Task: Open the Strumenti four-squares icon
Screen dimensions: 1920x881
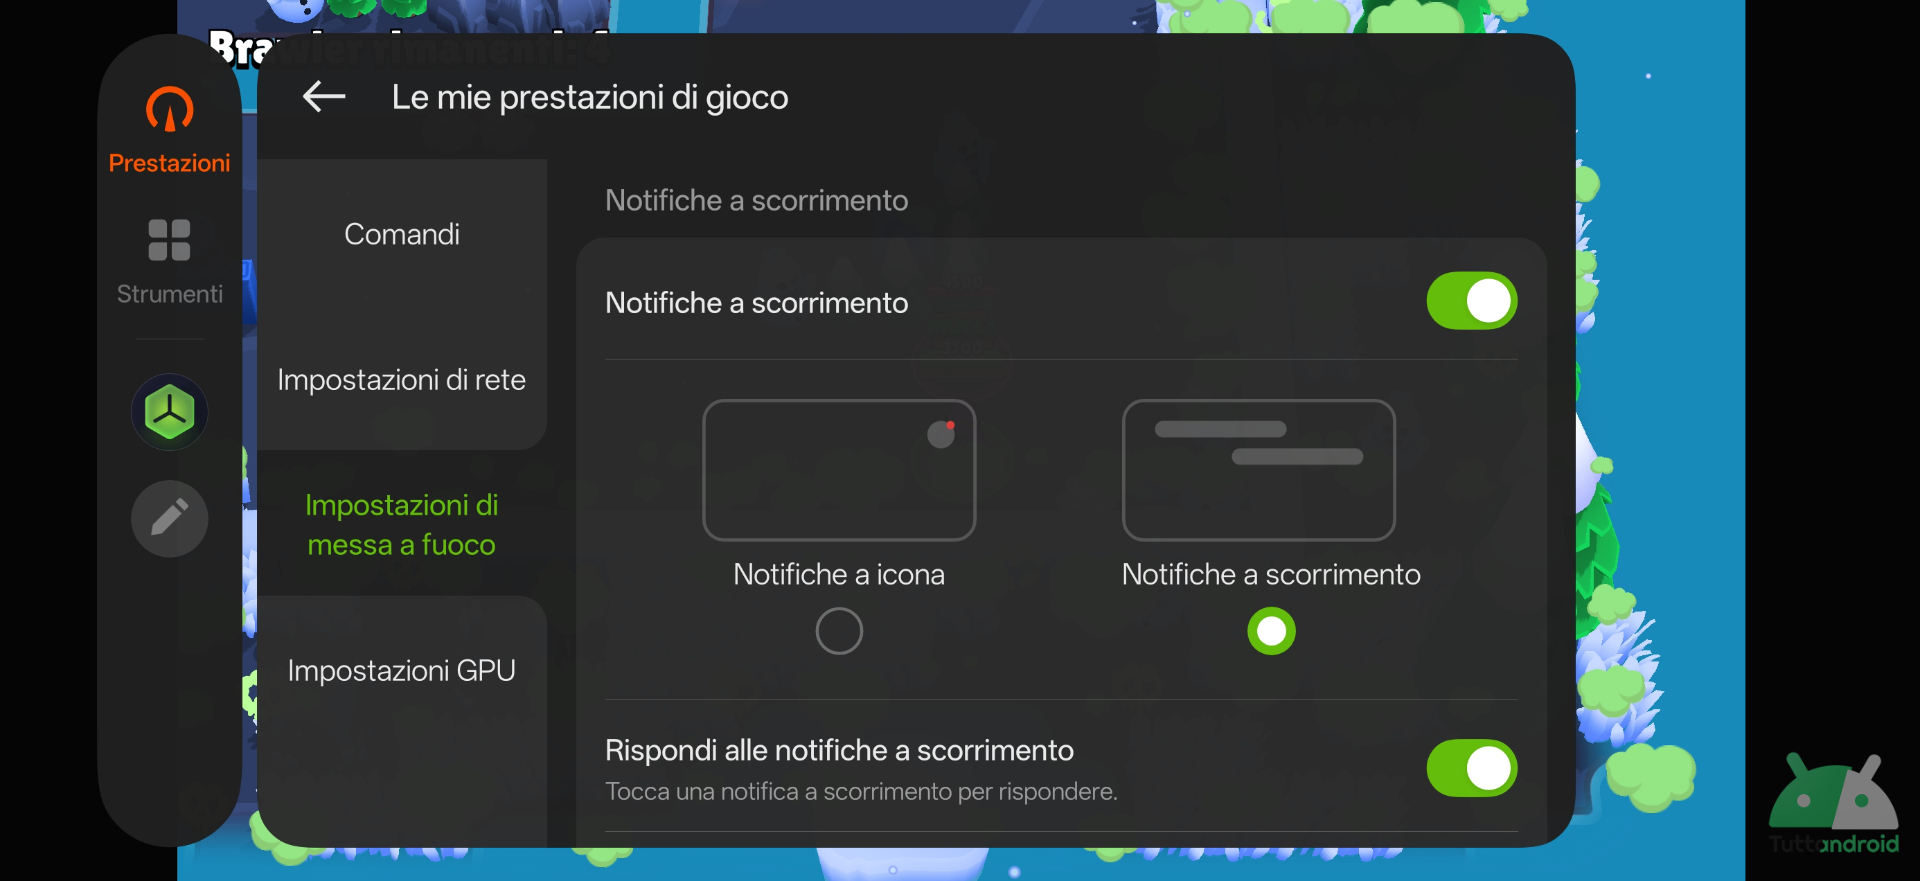Action: click(x=169, y=240)
